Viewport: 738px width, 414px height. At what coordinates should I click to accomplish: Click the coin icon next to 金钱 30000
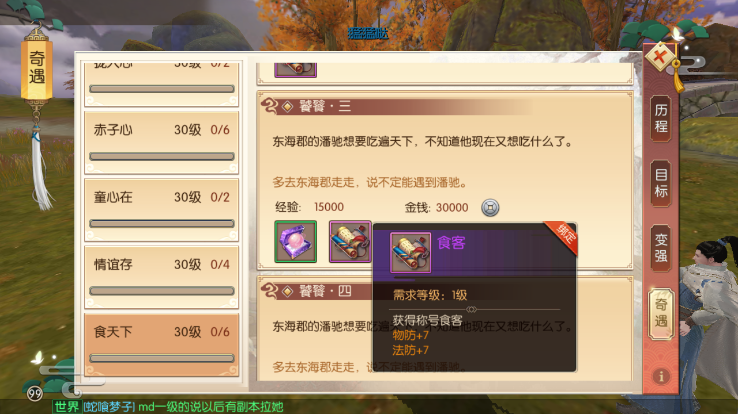tap(490, 207)
